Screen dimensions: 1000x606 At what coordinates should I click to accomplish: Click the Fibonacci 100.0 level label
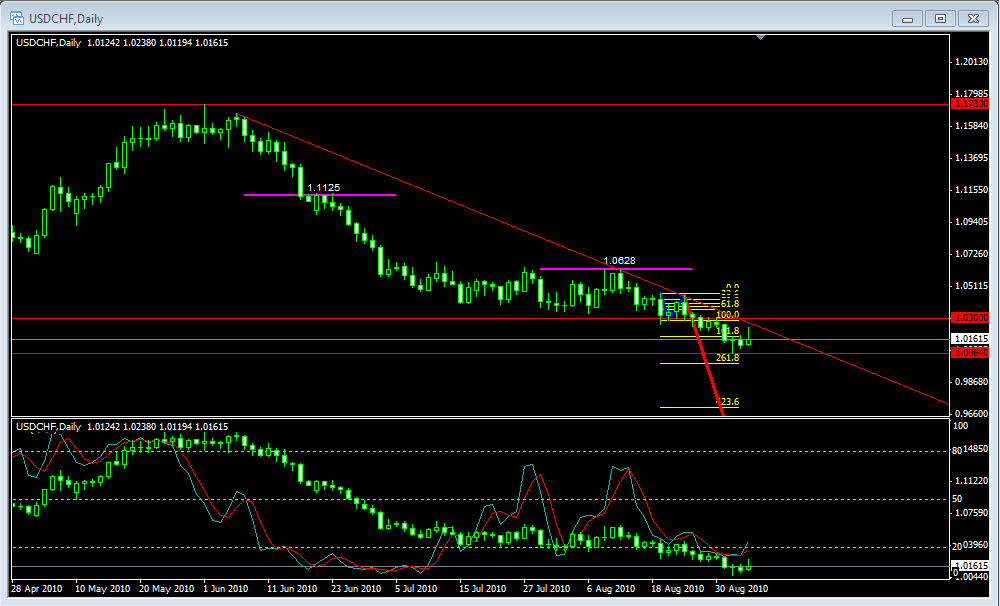tap(727, 315)
